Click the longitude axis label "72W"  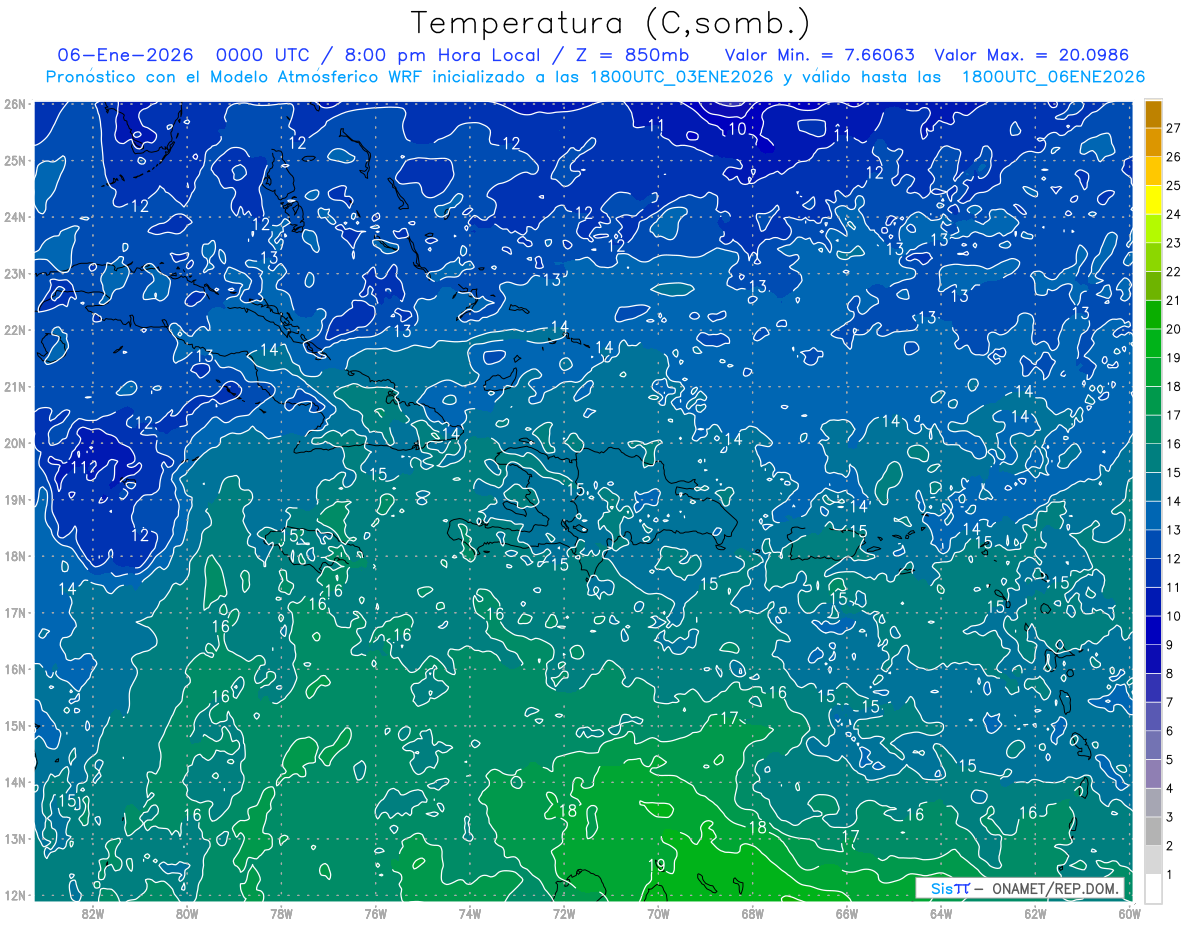tap(564, 912)
